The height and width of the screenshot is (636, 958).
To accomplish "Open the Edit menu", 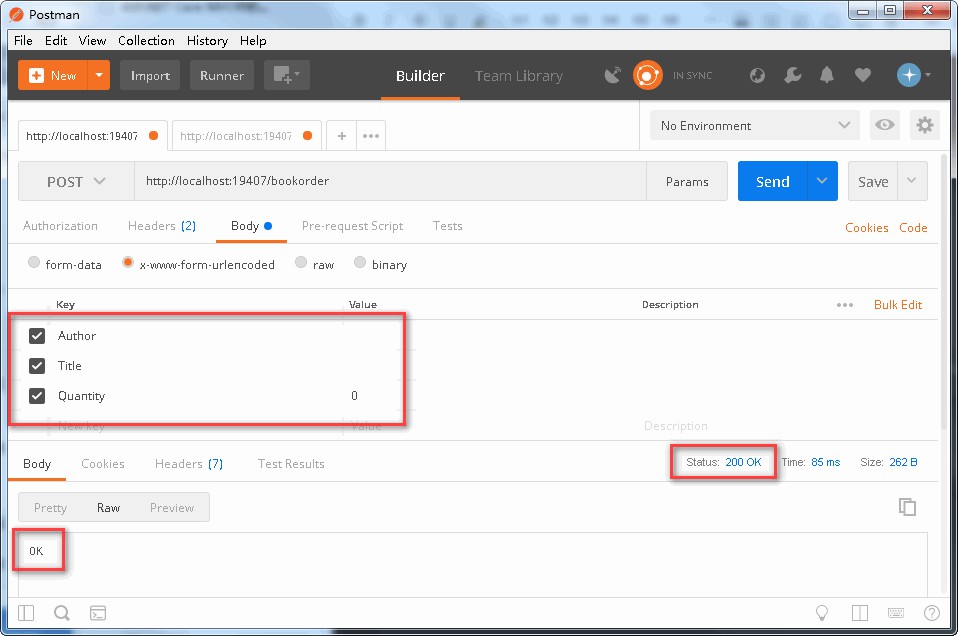I will click(56, 40).
